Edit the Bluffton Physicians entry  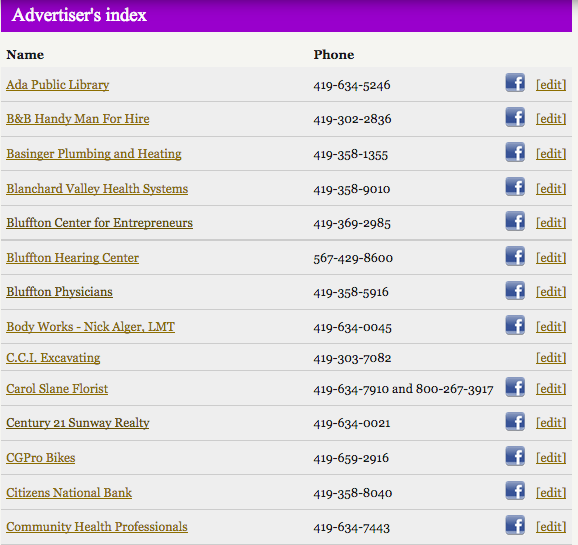(x=551, y=292)
